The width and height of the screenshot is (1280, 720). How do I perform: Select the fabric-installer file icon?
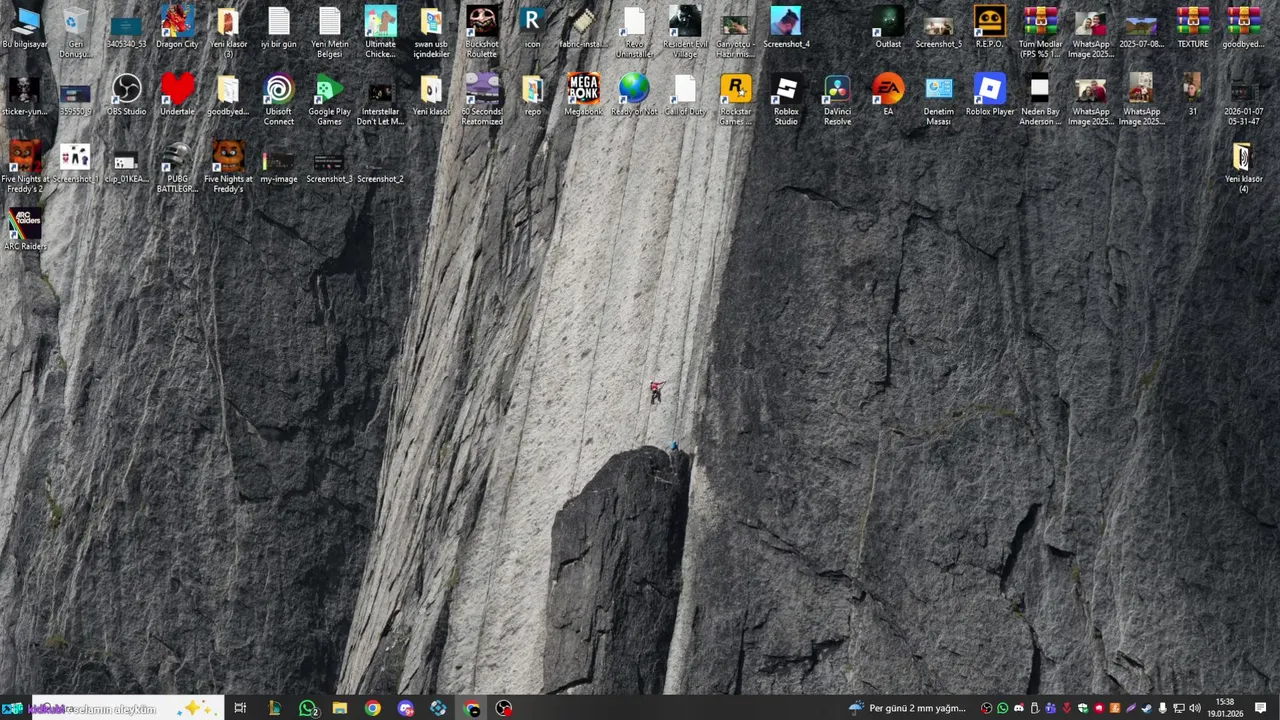583,28
